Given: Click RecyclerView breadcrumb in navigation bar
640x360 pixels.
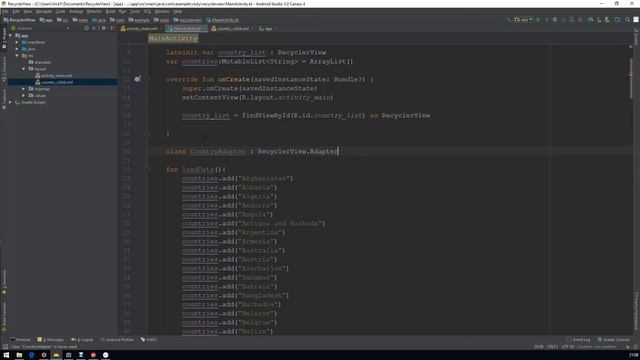Looking at the screenshot, I should pos(19,20).
